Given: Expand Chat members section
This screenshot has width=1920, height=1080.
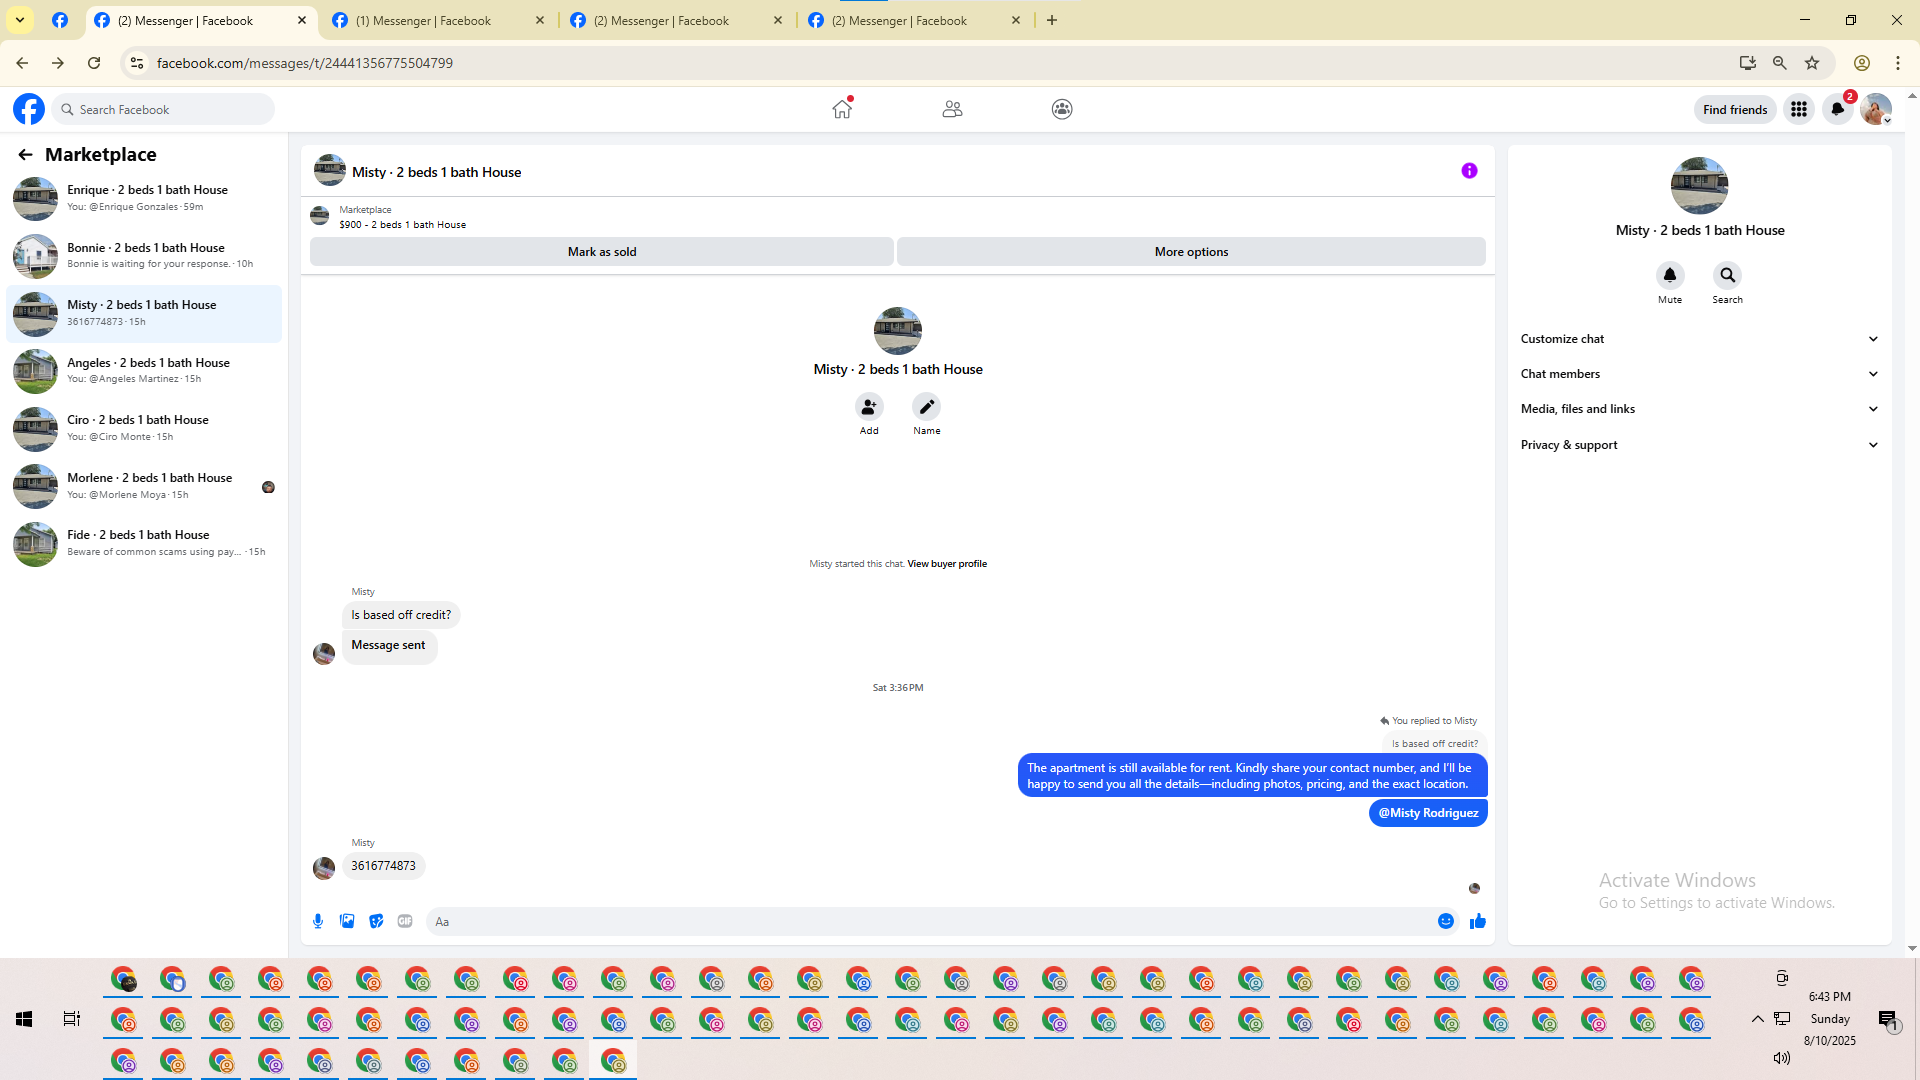Looking at the screenshot, I should click(1699, 374).
